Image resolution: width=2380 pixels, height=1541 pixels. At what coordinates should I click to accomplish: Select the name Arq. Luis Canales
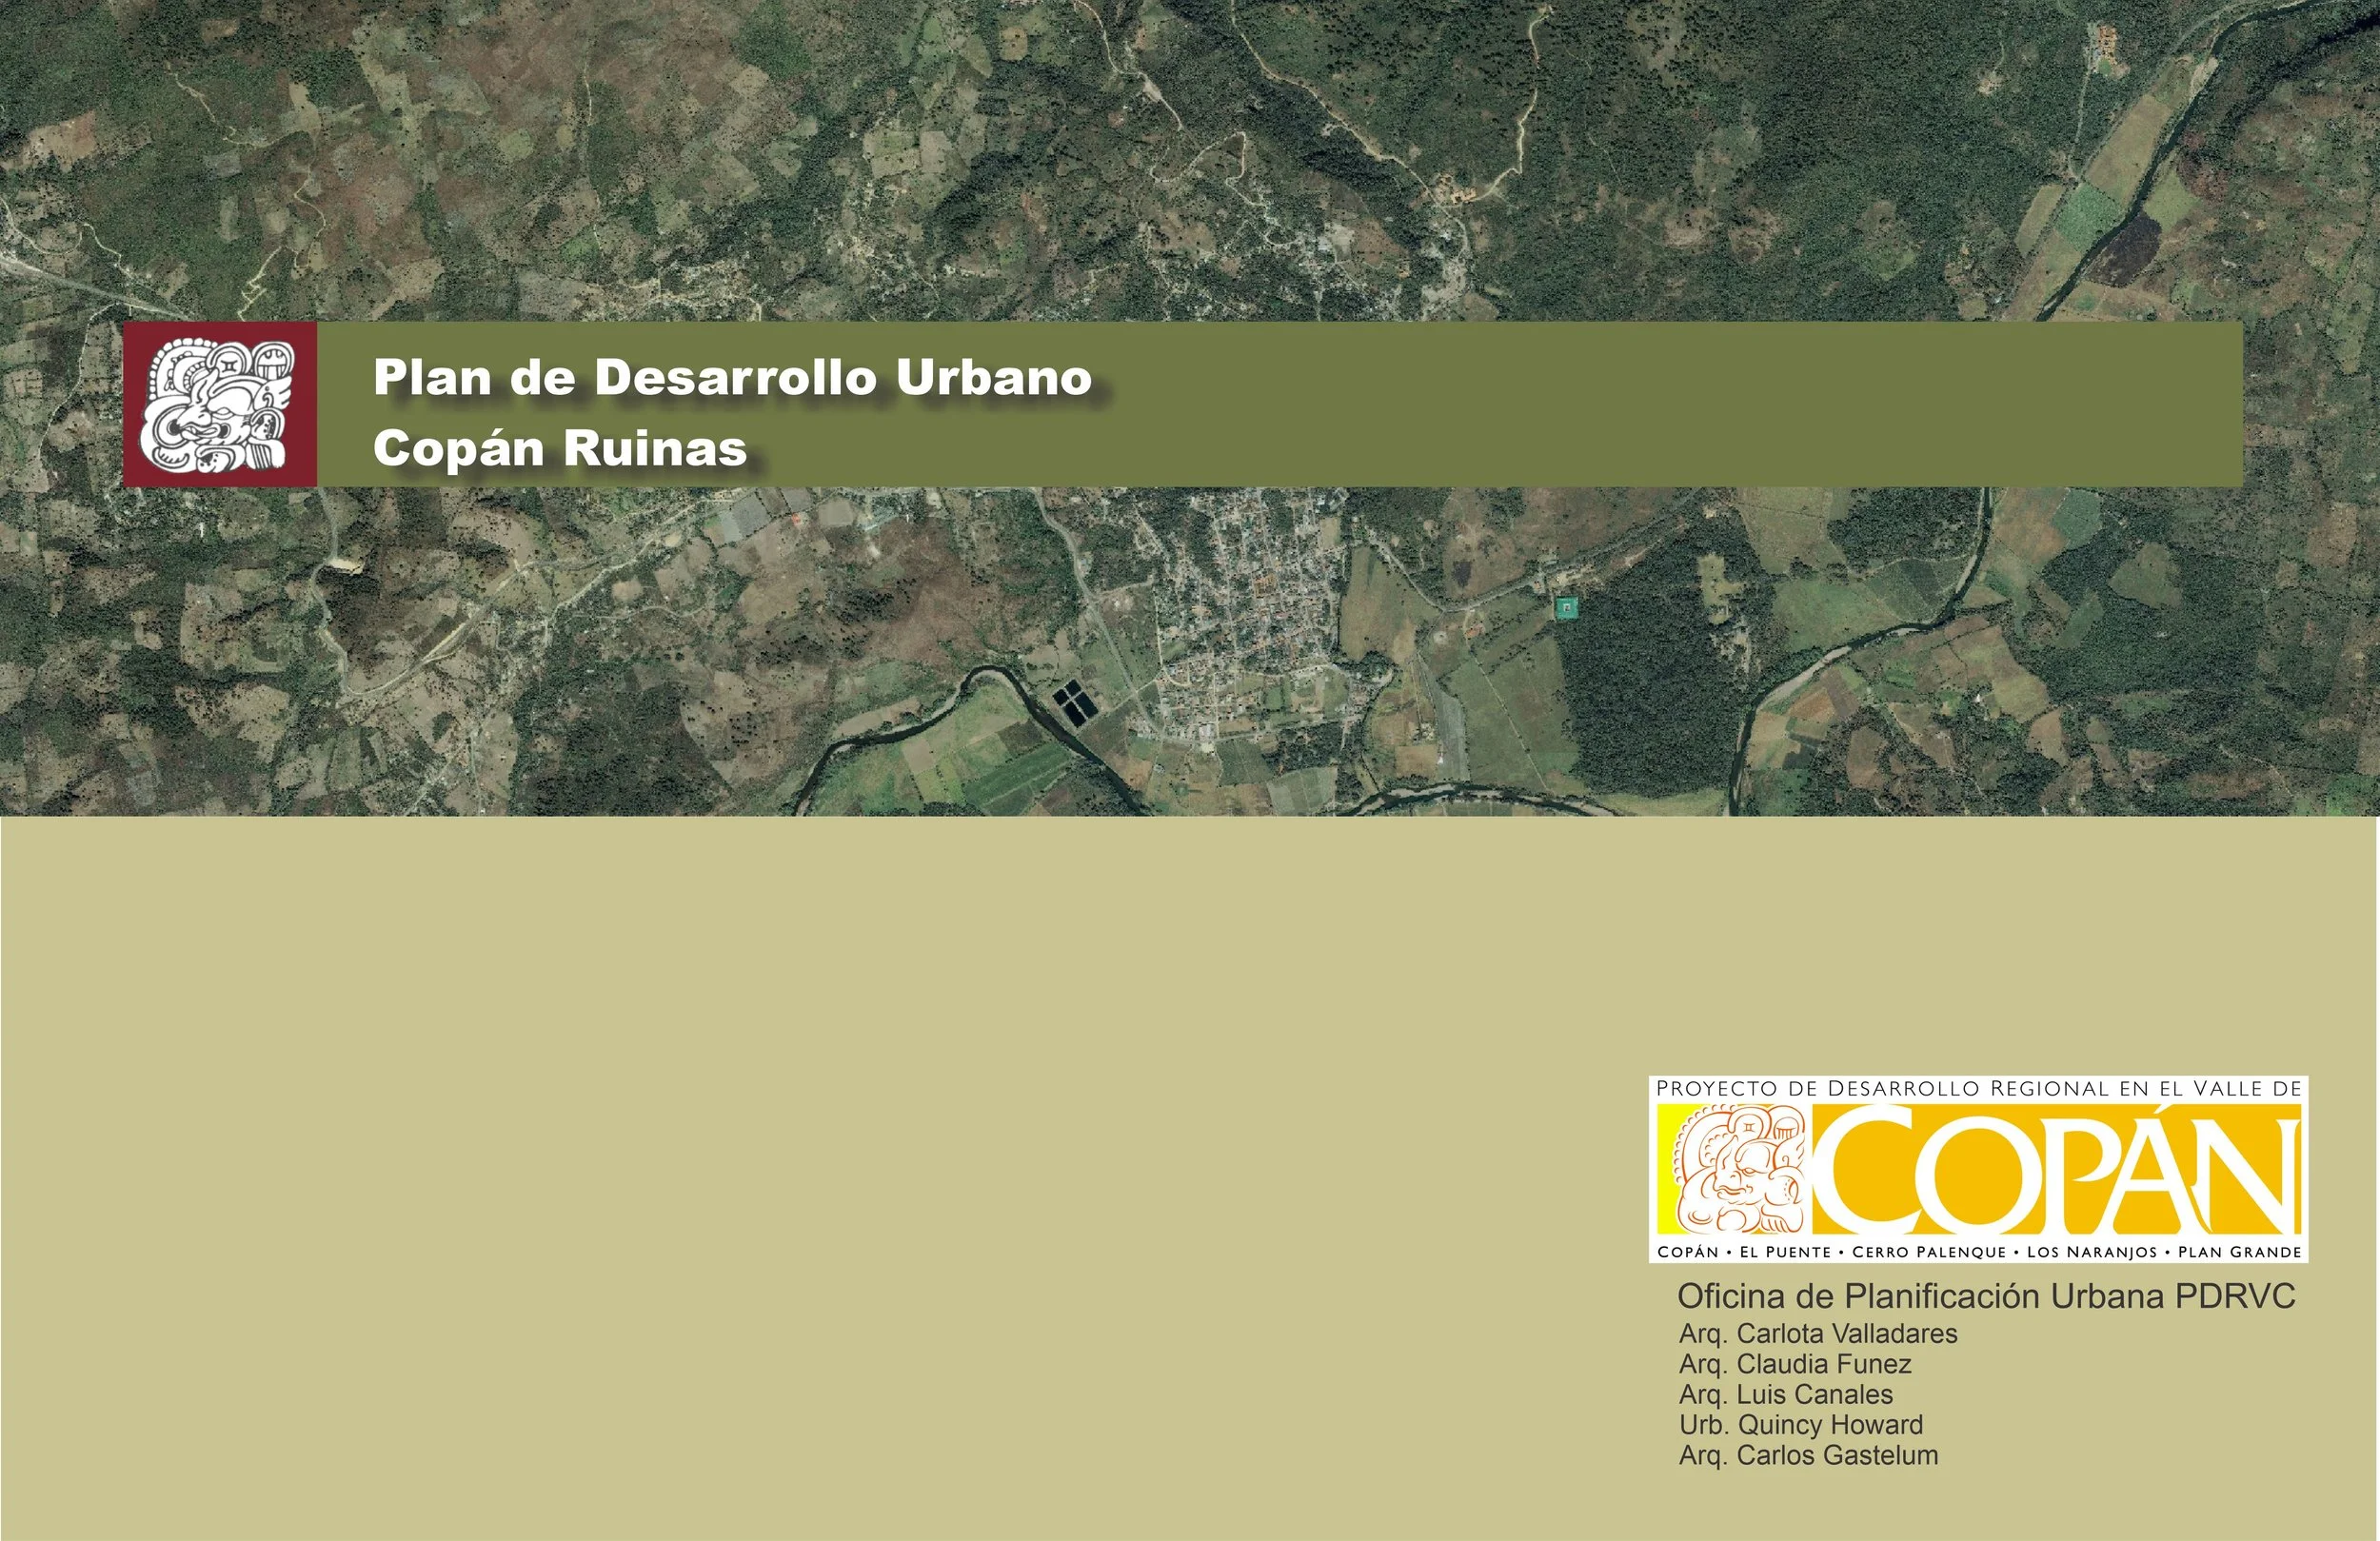click(1786, 1394)
